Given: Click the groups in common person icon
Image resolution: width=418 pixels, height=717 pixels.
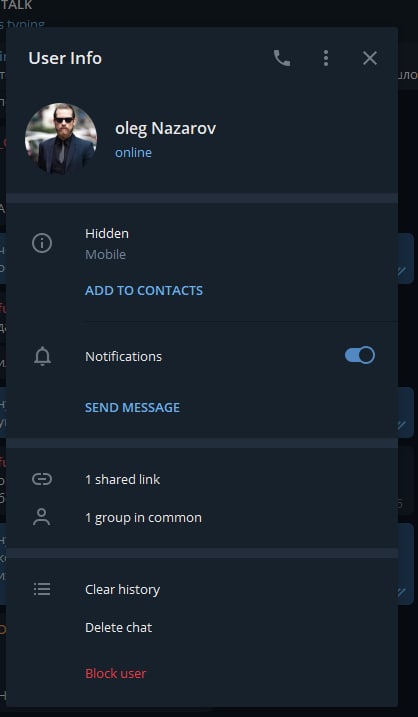Looking at the screenshot, I should (42, 517).
